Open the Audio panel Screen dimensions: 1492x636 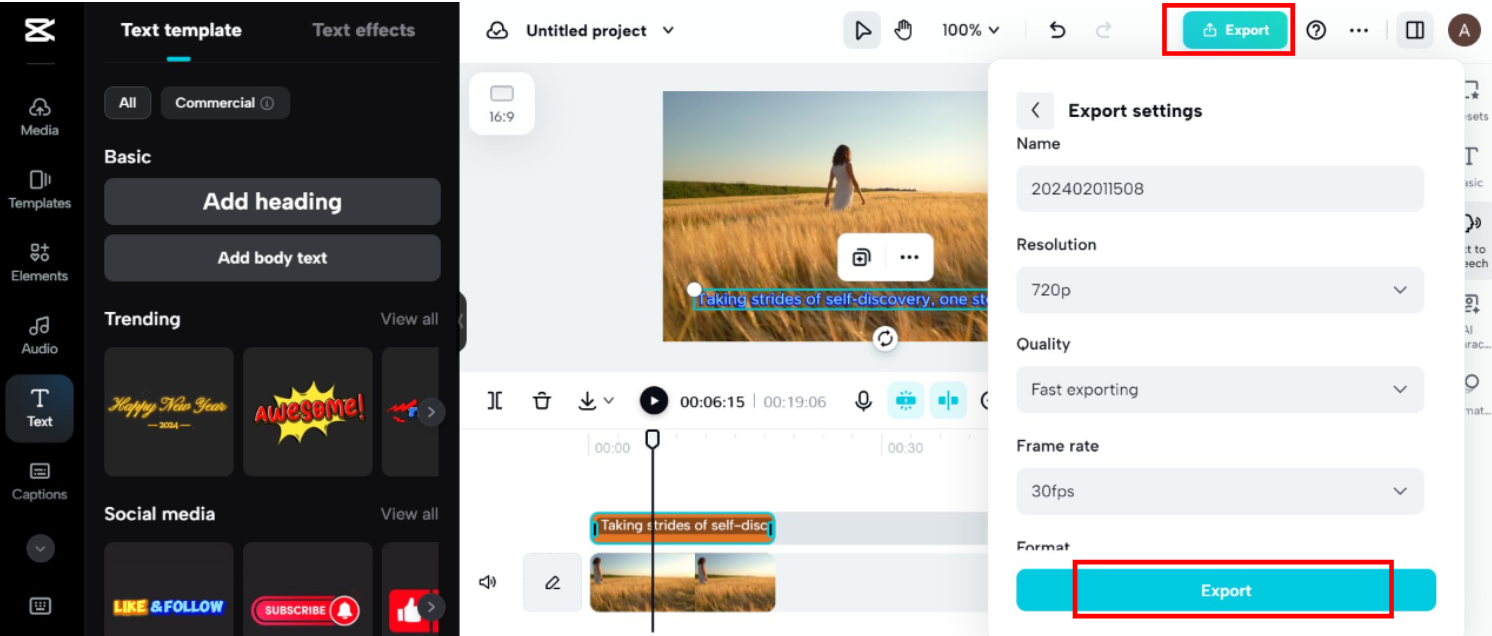point(40,336)
